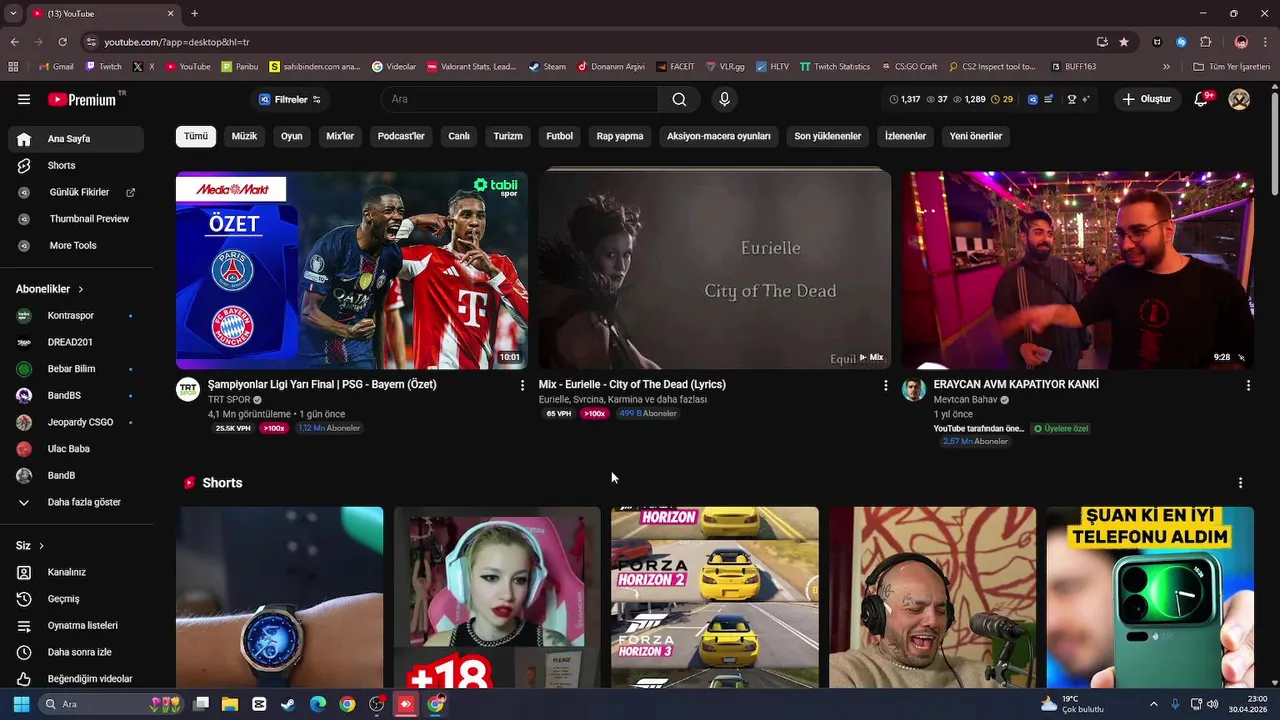Select the Futbol filter chip
The width and height of the screenshot is (1280, 720).
coord(559,136)
